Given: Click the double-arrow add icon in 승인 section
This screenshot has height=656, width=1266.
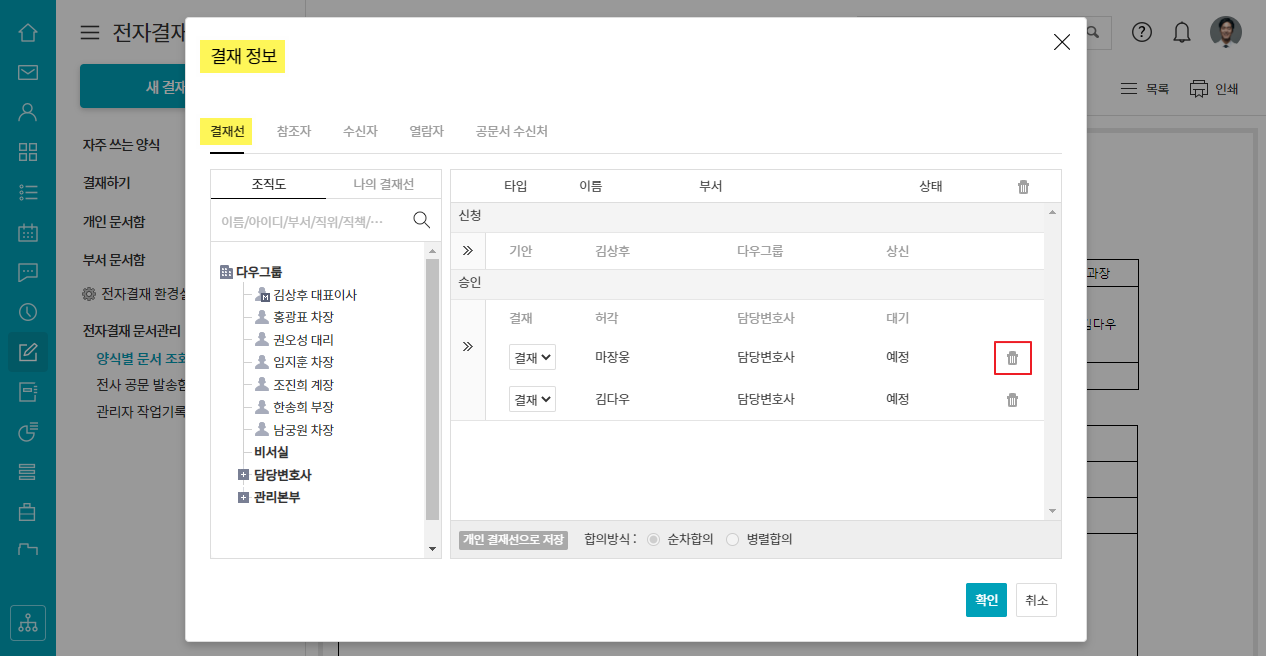Looking at the screenshot, I should click(x=467, y=347).
